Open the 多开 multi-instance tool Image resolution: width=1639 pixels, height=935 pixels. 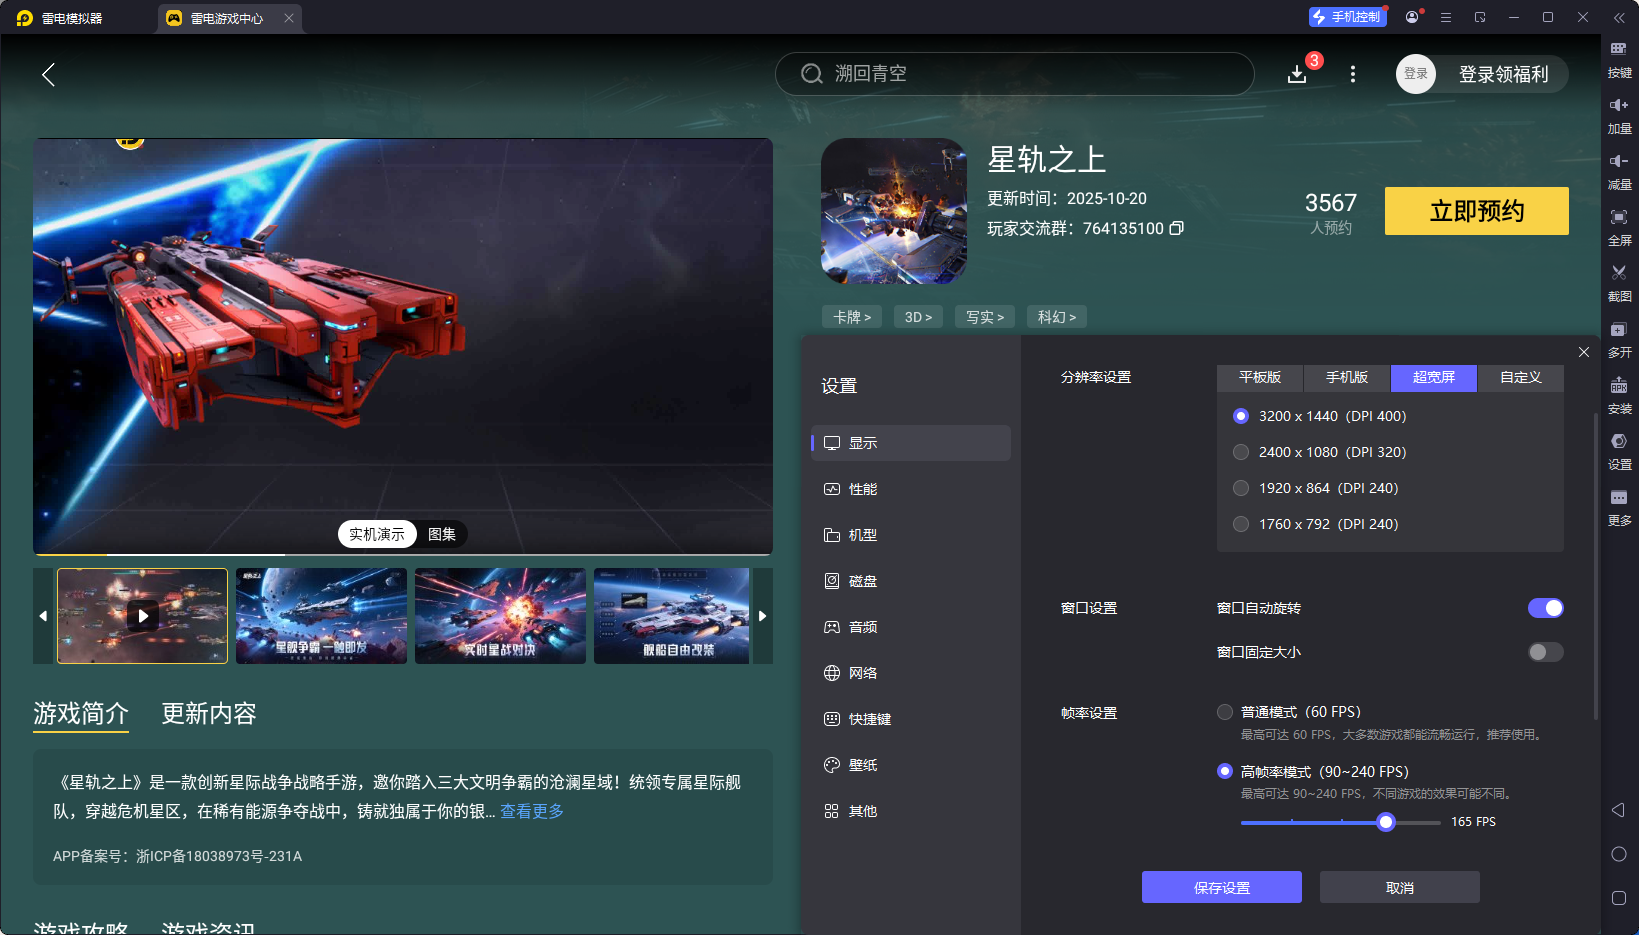1619,340
